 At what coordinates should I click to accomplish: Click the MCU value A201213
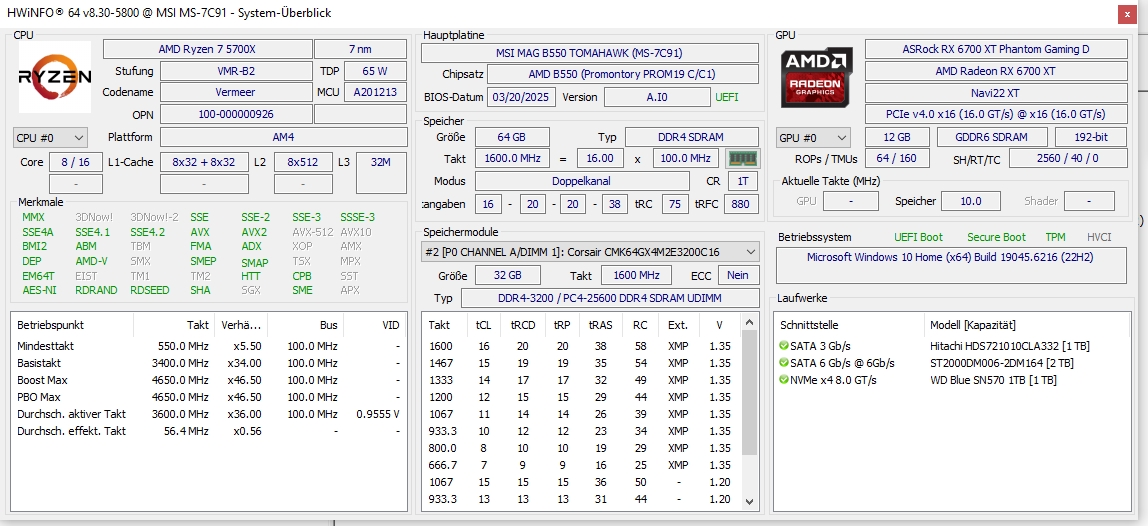[x=376, y=92]
